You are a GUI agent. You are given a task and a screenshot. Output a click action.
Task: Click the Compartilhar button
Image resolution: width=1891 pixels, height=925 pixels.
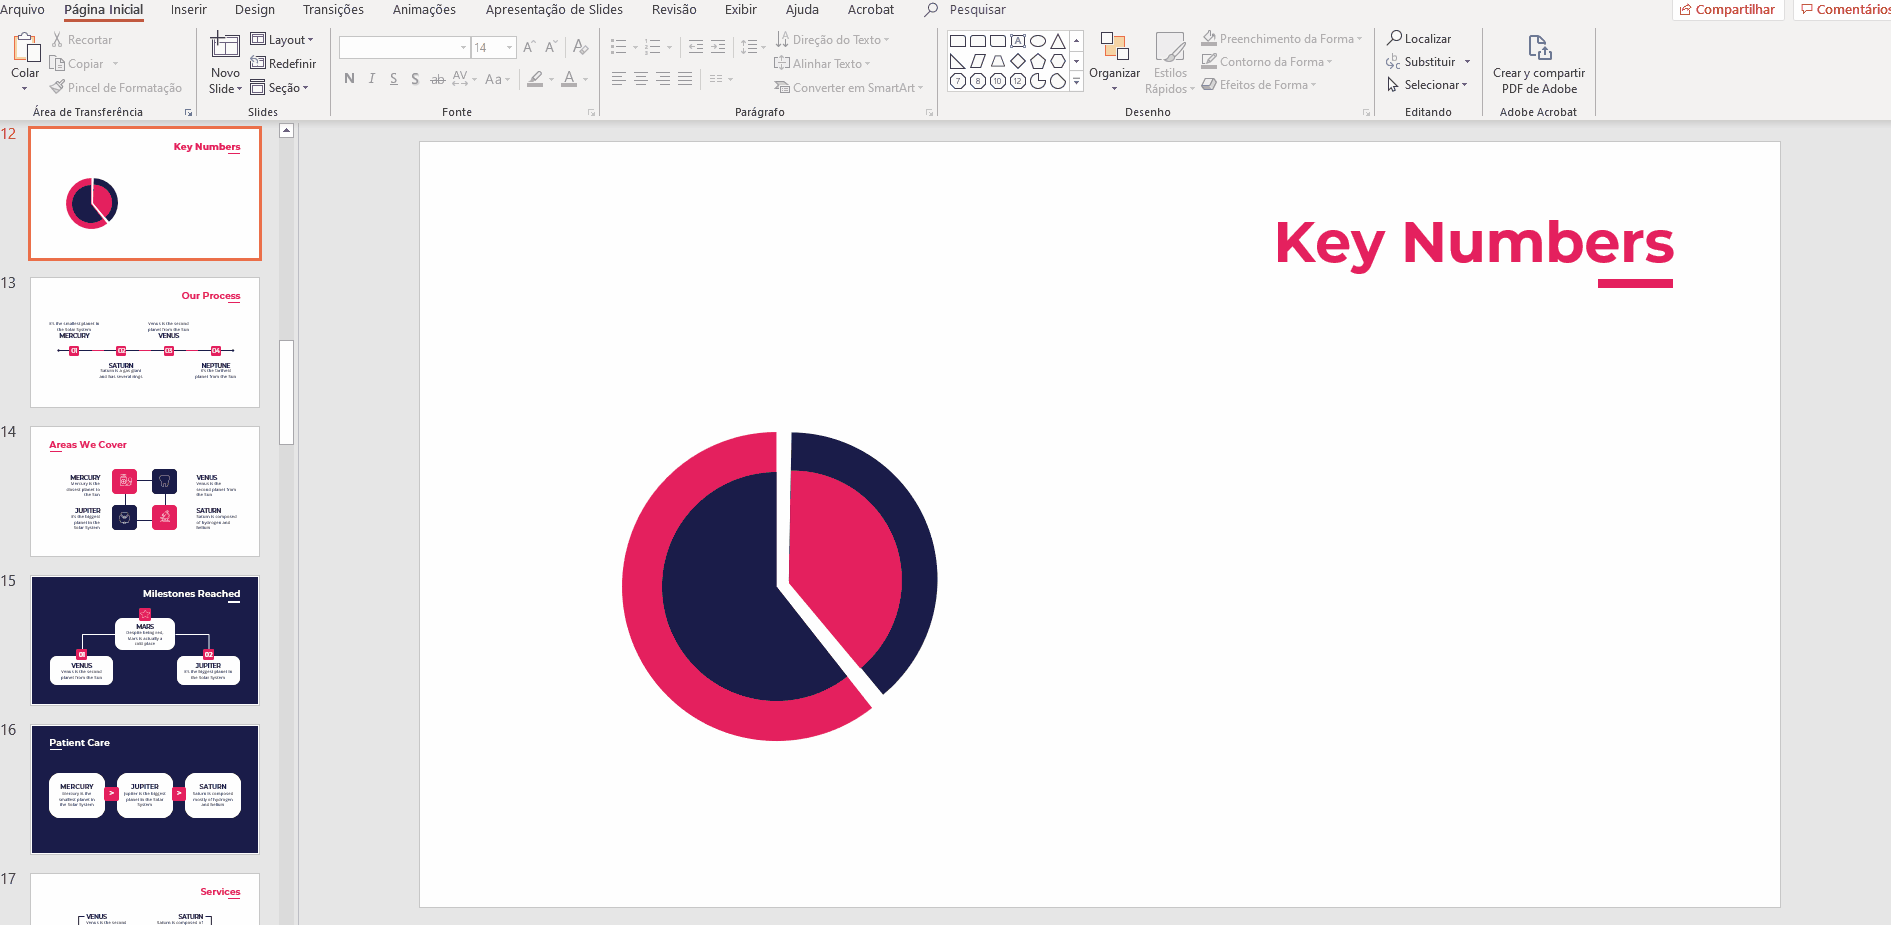pos(1728,10)
